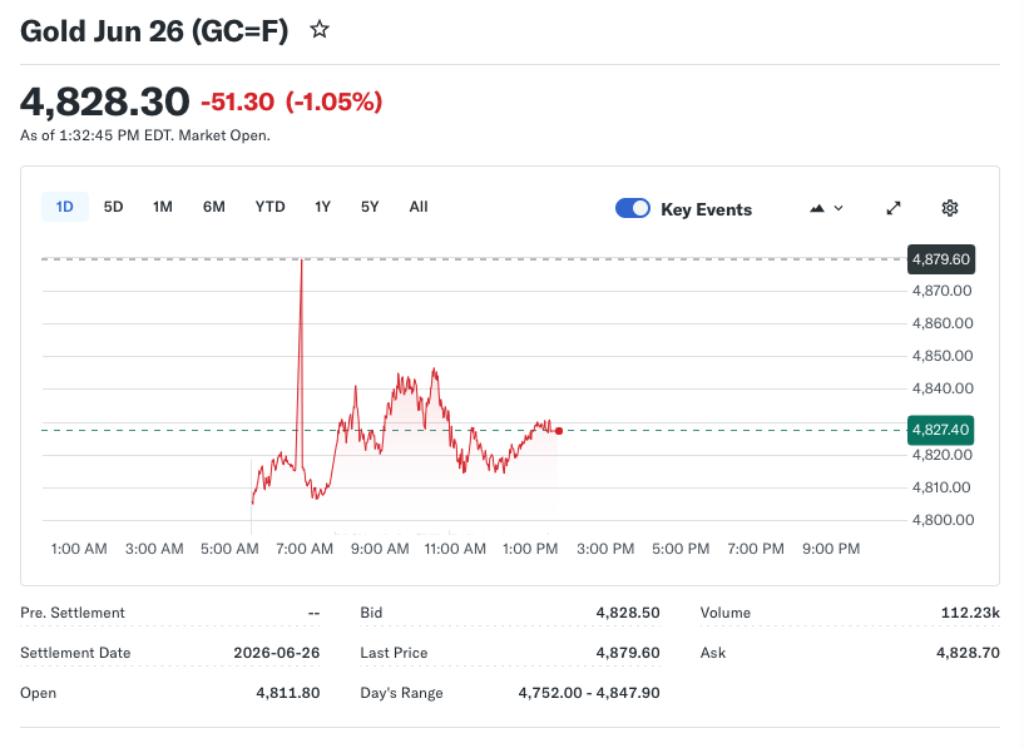Turn off the Key Events toggle
Viewport: 1024px width, 748px height.
633,209
